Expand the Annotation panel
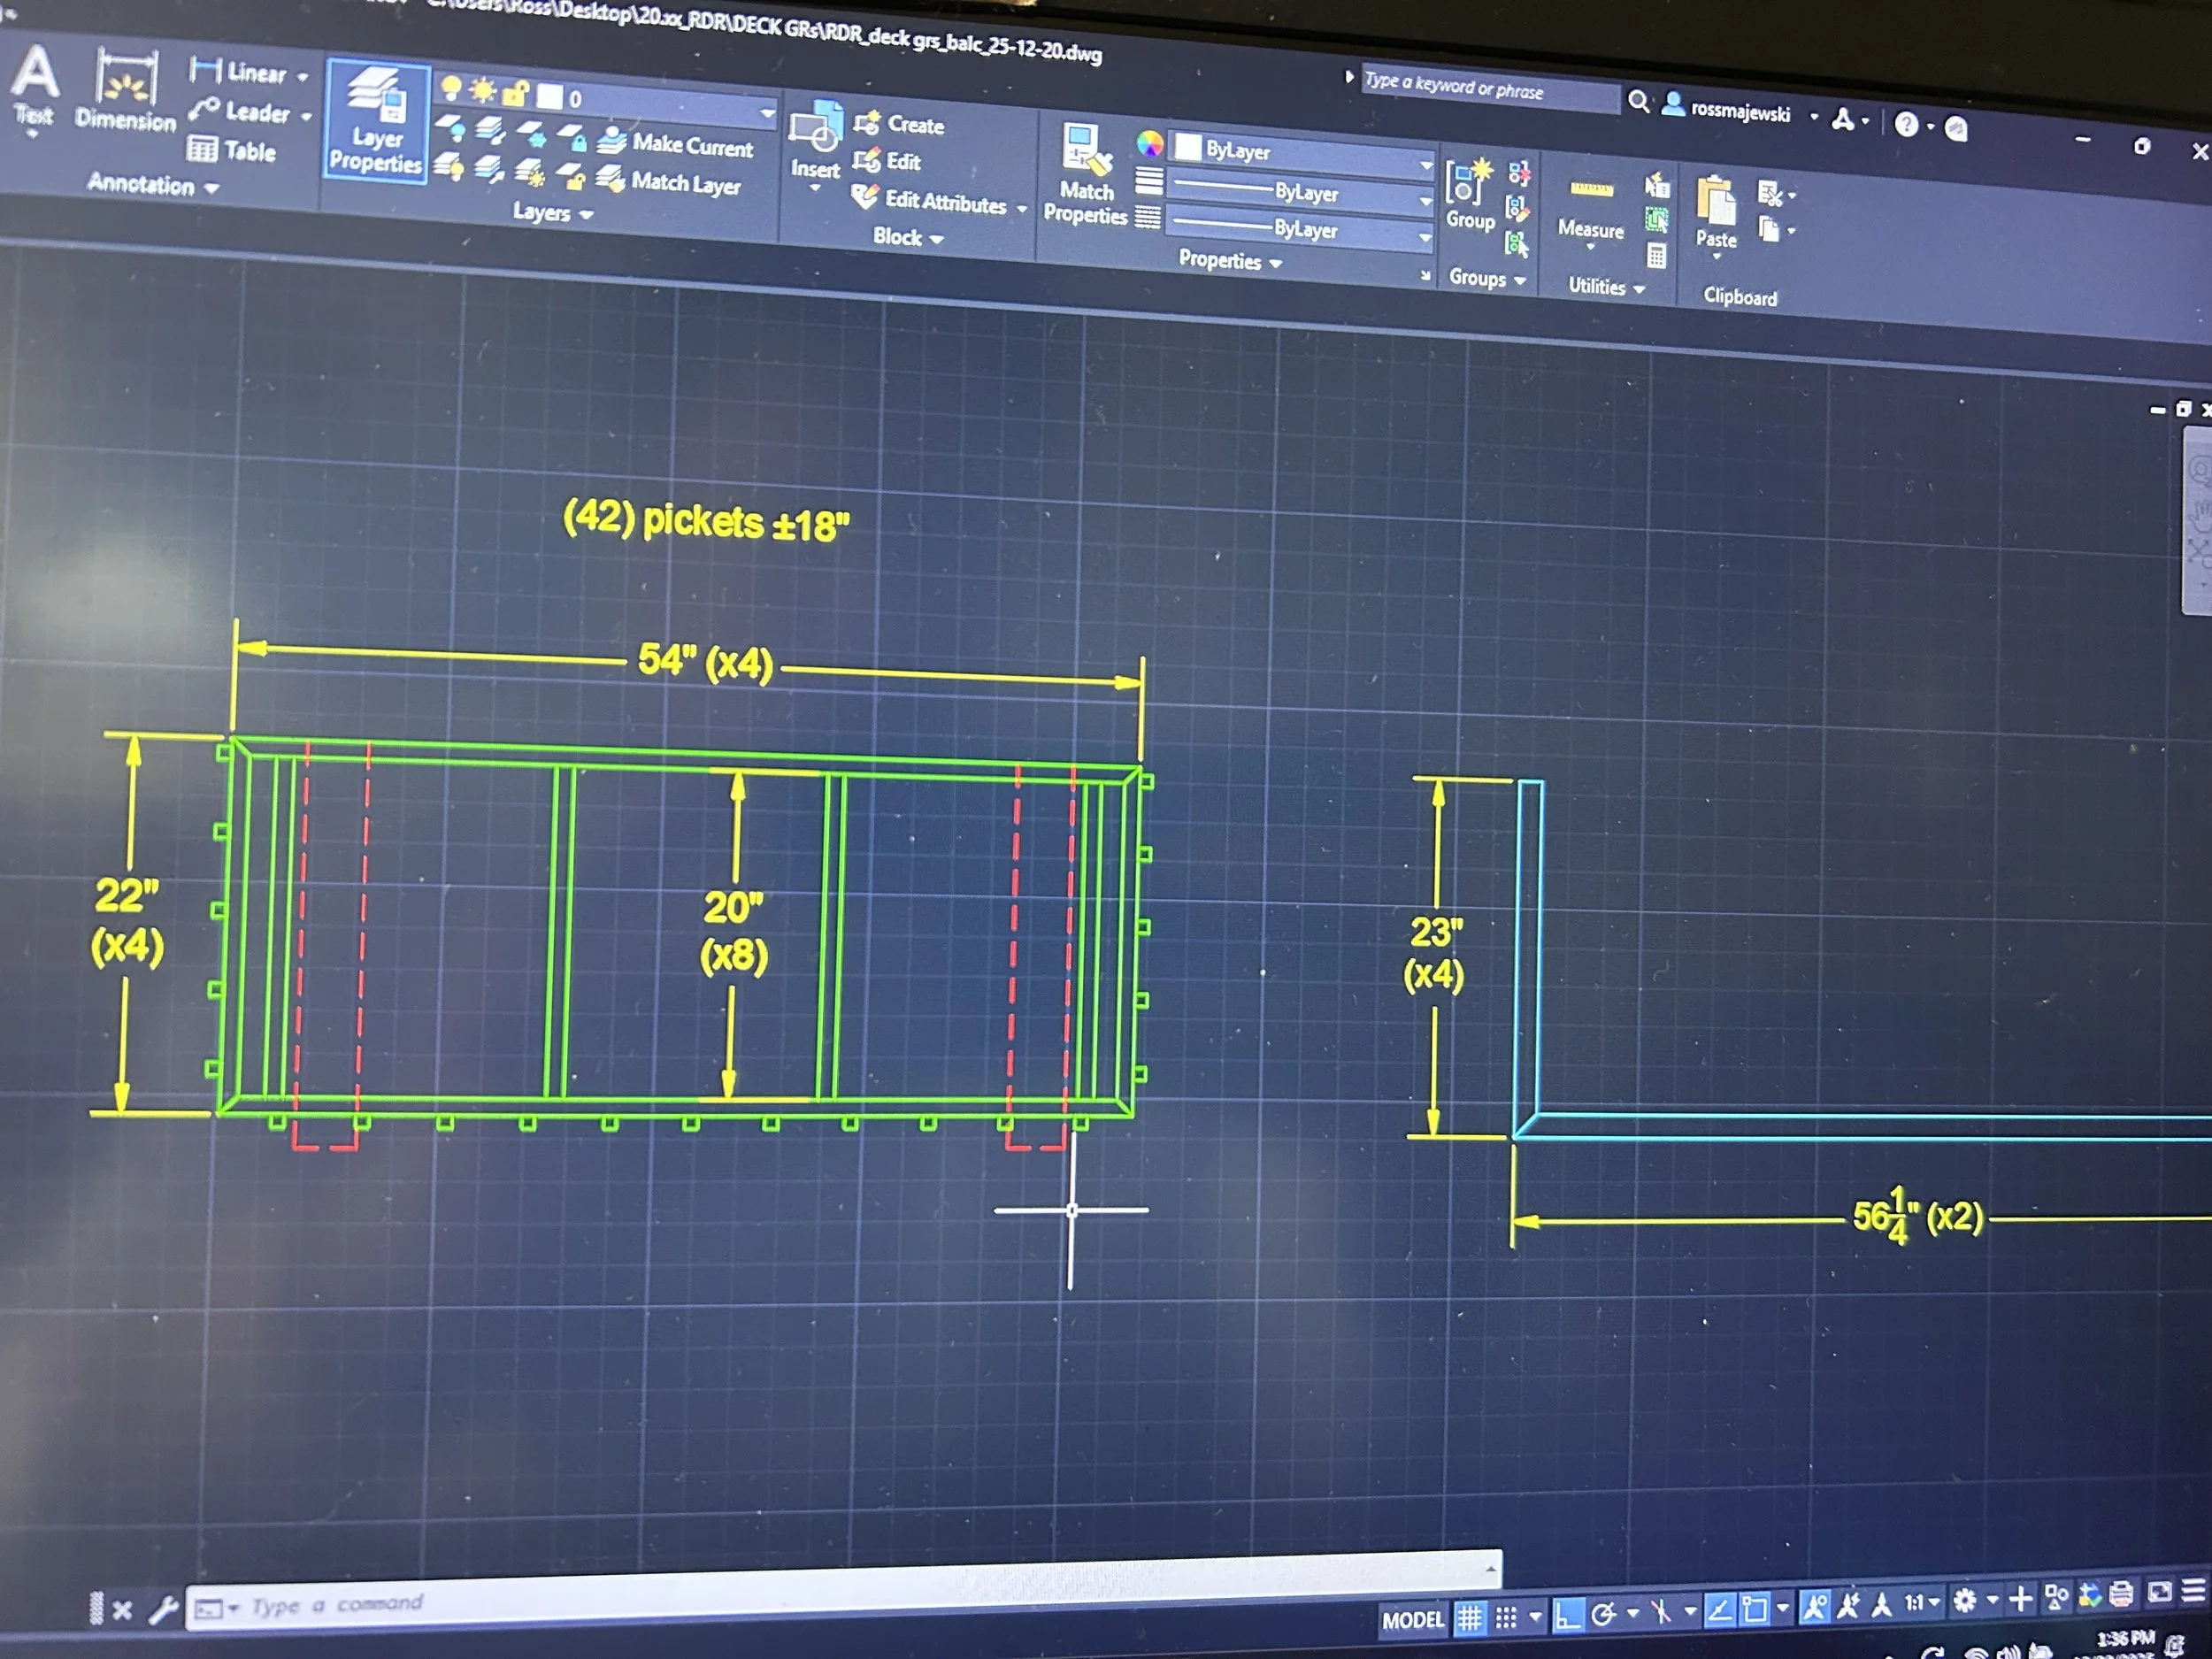 (x=153, y=184)
